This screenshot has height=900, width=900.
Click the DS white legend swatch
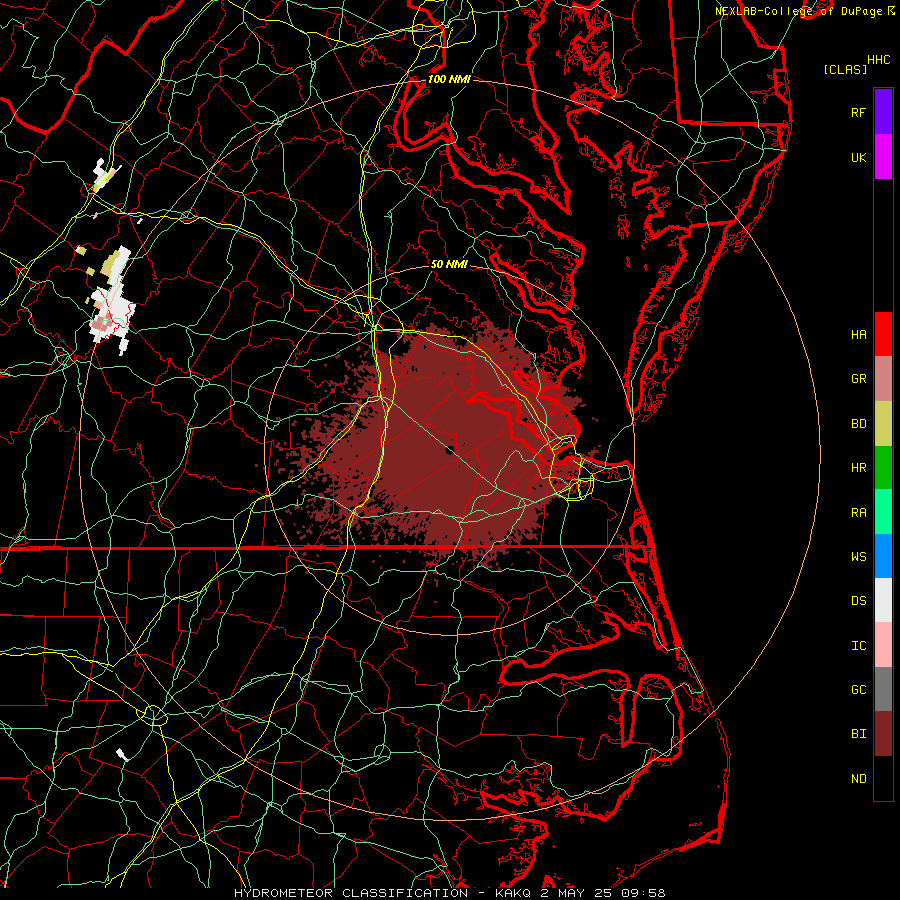coord(883,600)
